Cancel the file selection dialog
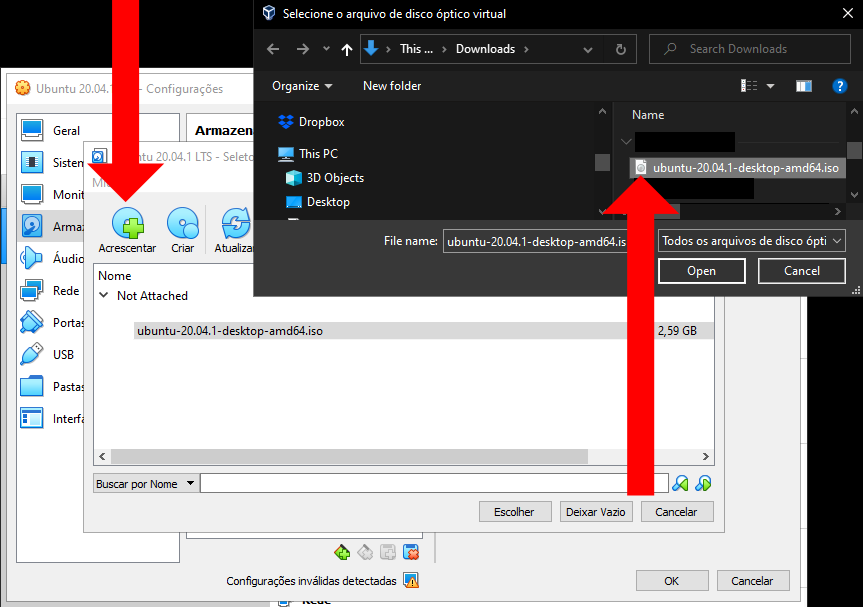This screenshot has width=863, height=607. coord(802,271)
